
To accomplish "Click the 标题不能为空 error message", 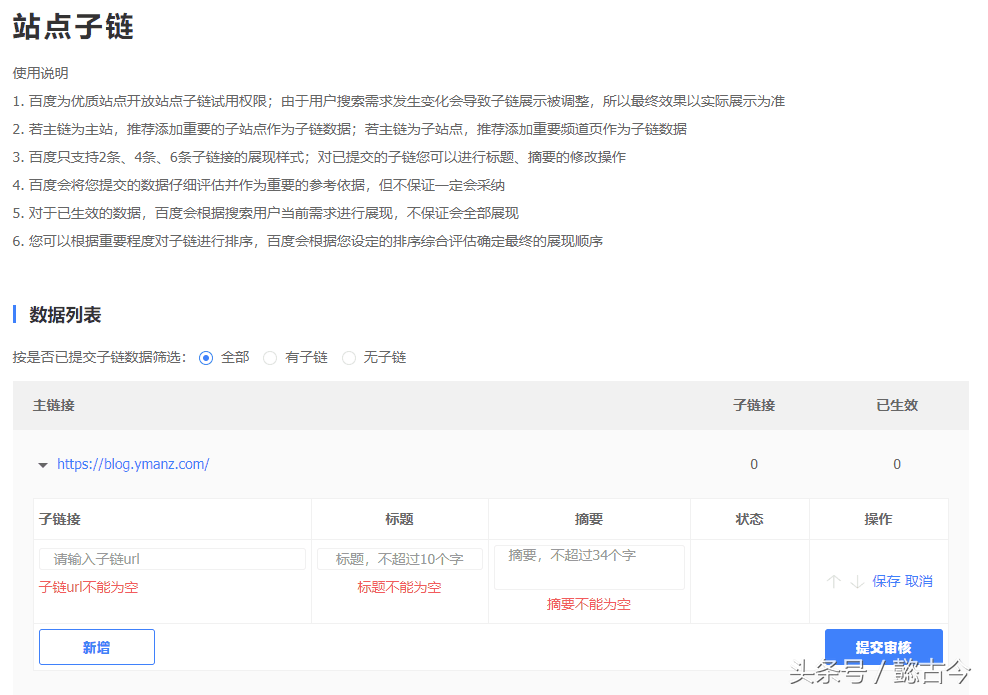I will click(399, 587).
